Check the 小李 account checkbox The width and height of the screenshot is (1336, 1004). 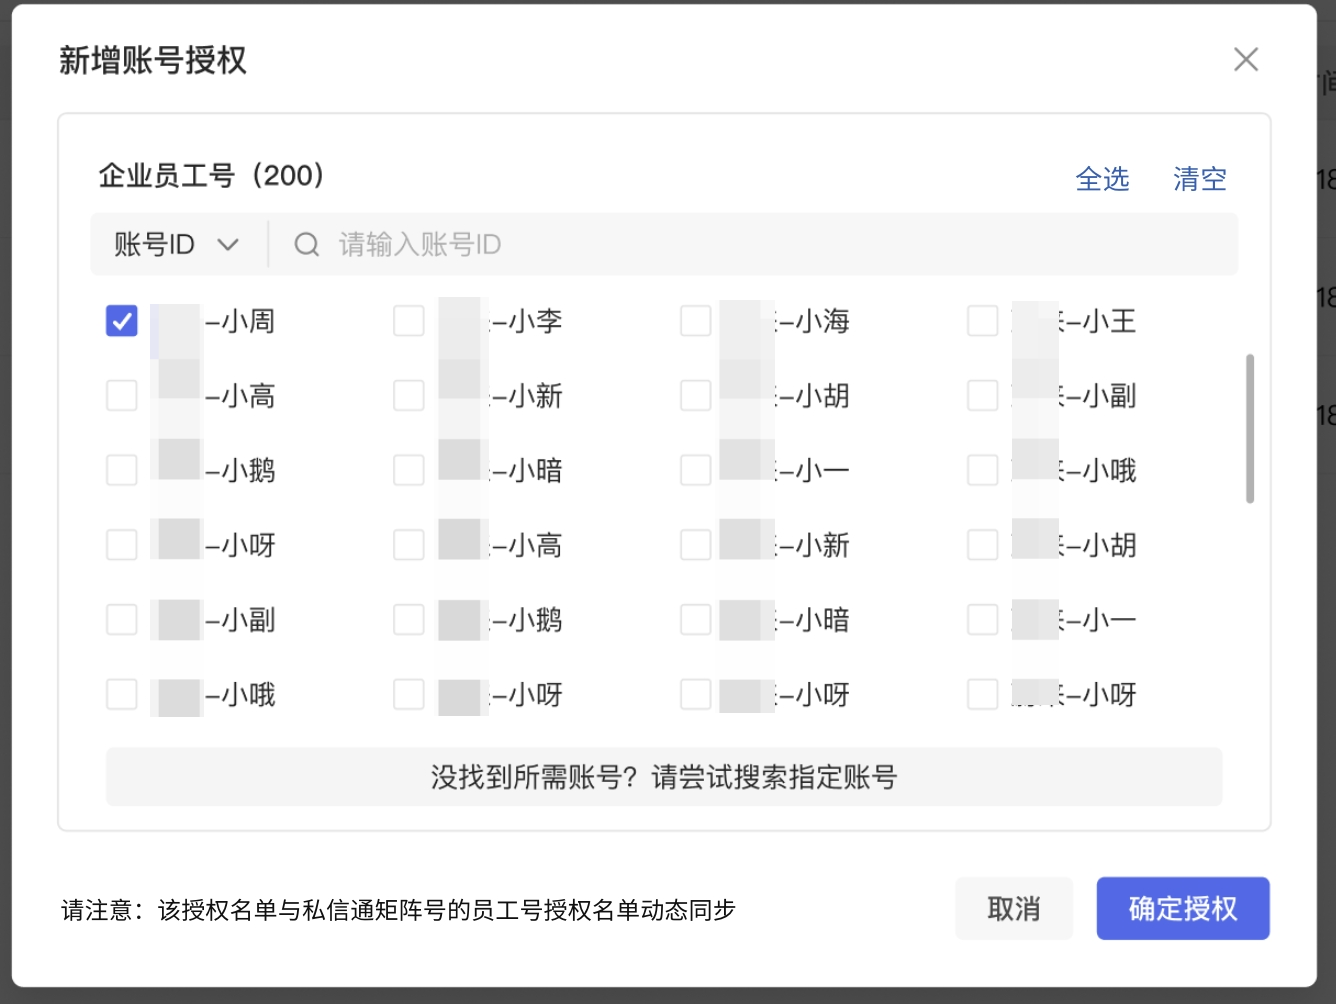(x=408, y=320)
